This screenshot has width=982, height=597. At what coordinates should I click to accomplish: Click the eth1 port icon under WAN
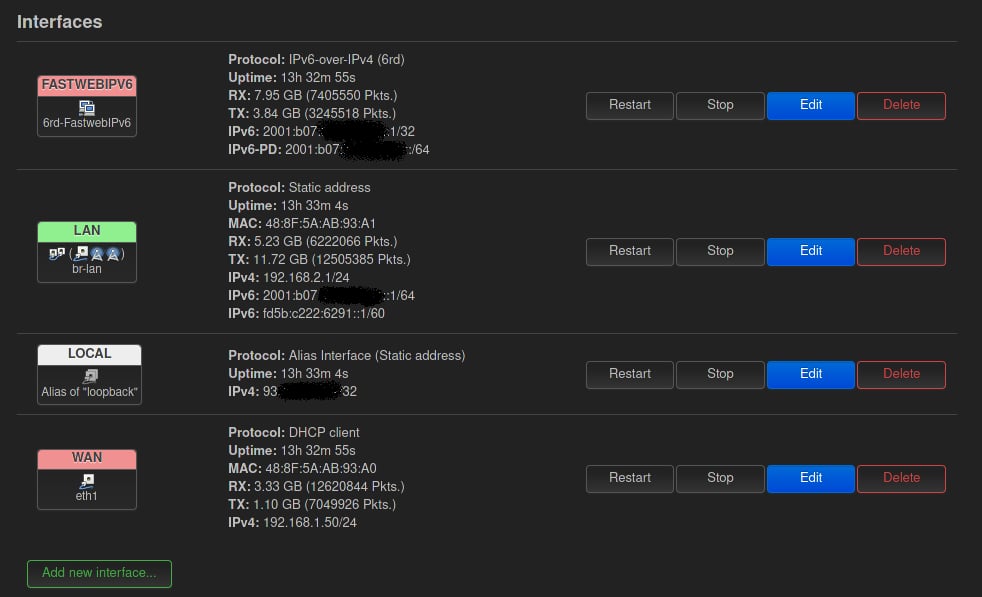pos(87,478)
